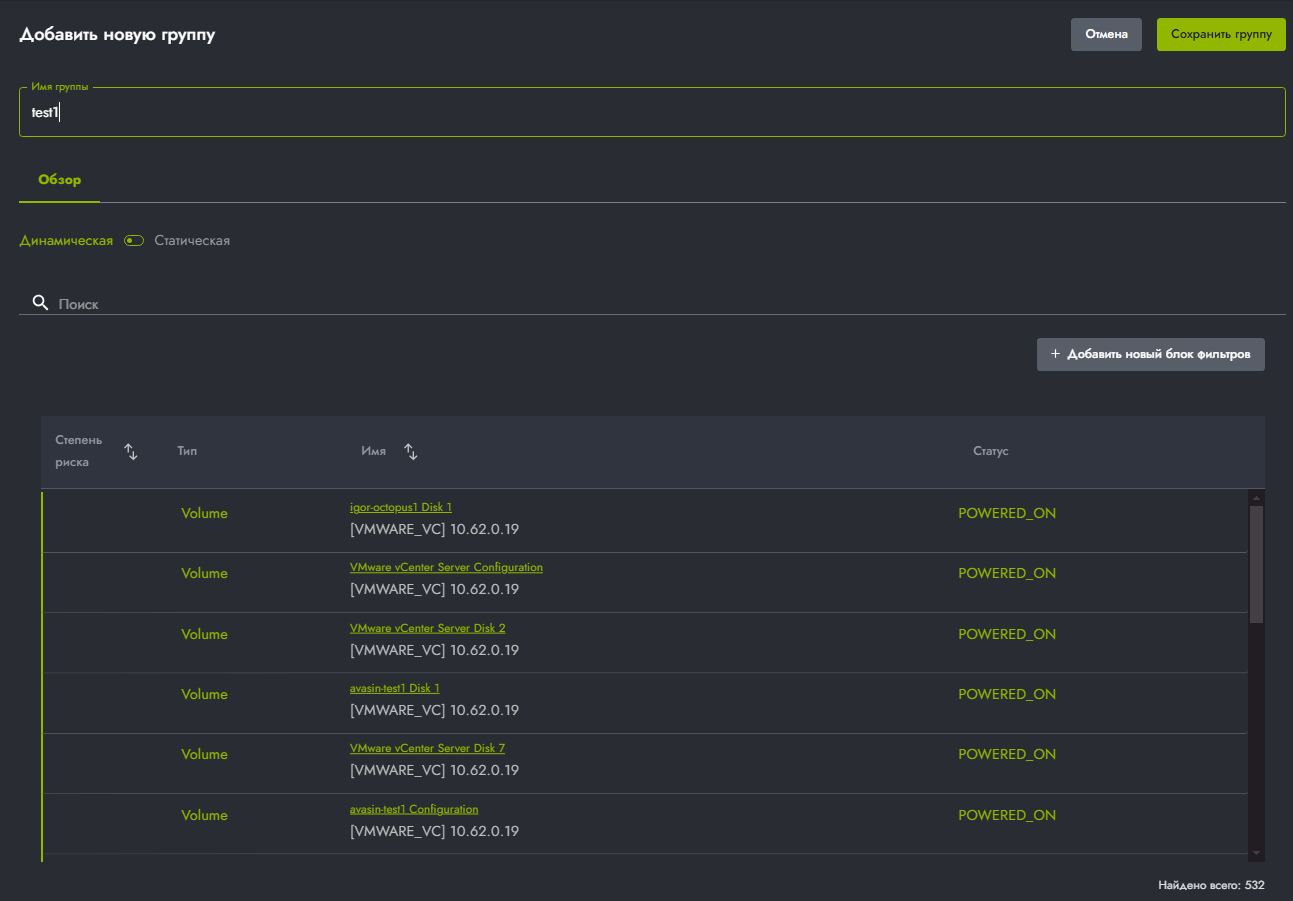Click the table vertical scrollbar thumb
This screenshot has height=901, width=1293.
(x=1257, y=564)
